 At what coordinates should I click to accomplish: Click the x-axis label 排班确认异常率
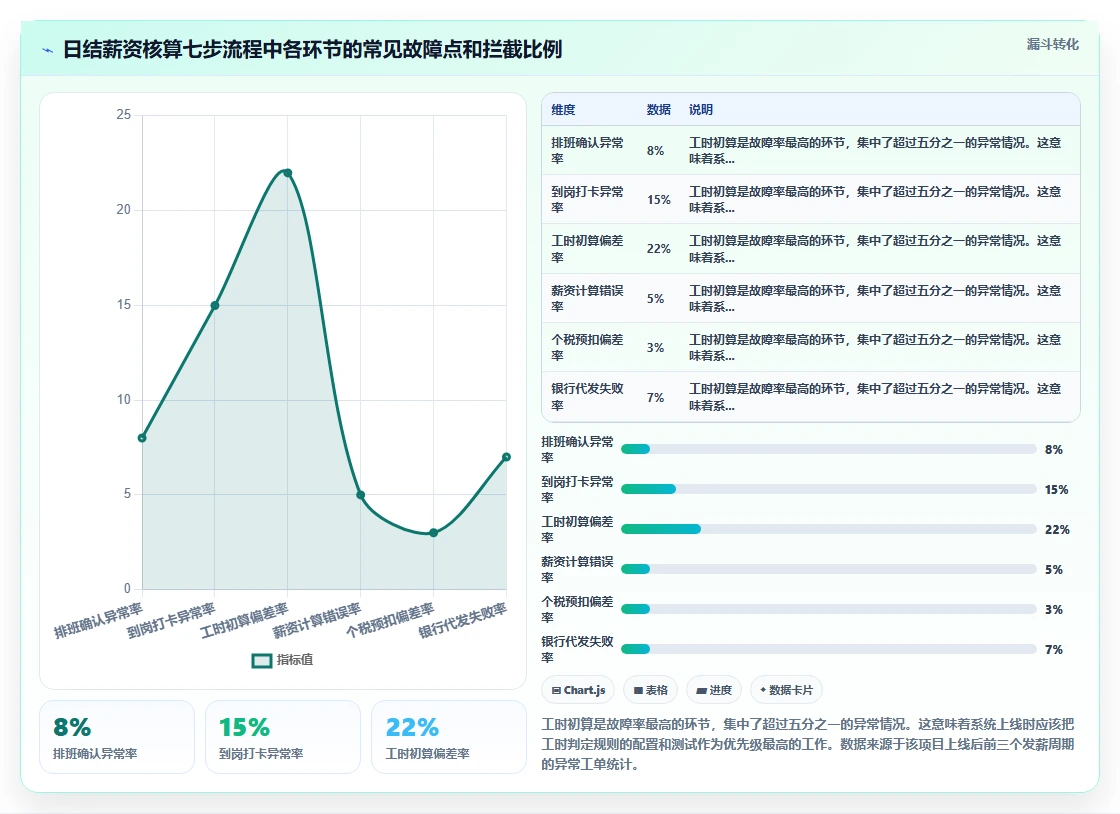click(99, 620)
